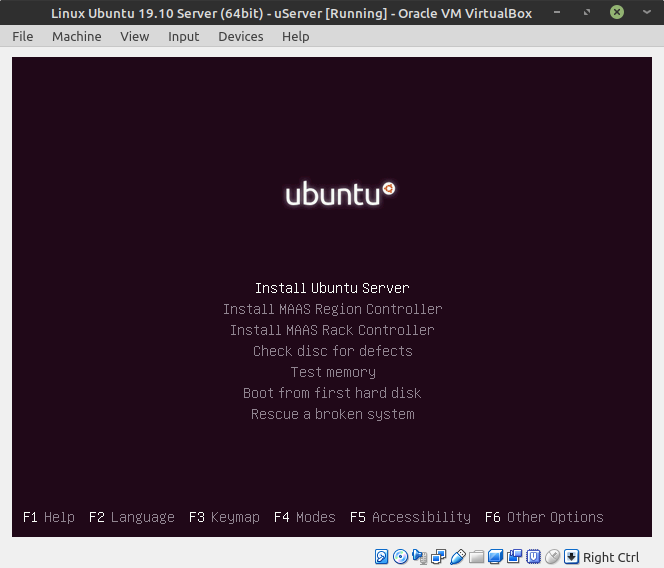
Task: Click F1 Help at screen bottom
Action: [49, 517]
